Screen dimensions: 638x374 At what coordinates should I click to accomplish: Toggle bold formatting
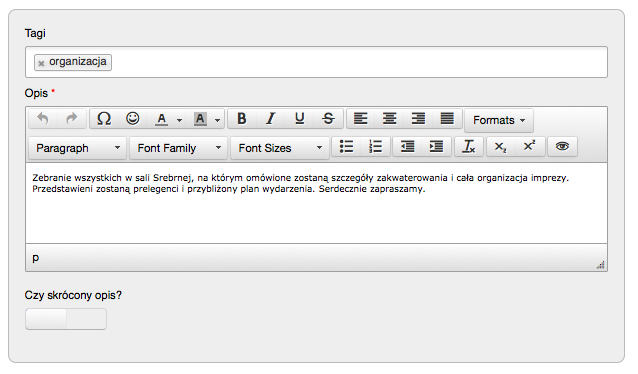(242, 119)
